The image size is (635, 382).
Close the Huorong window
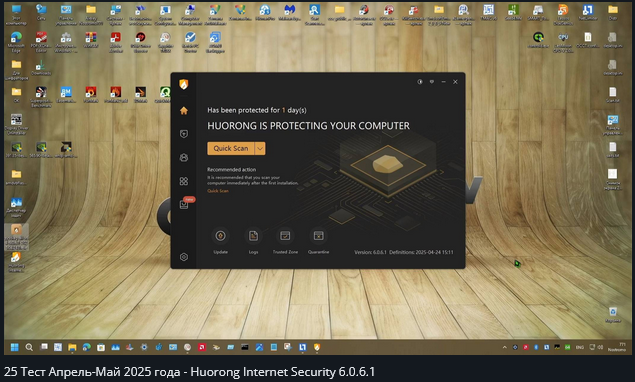point(455,82)
